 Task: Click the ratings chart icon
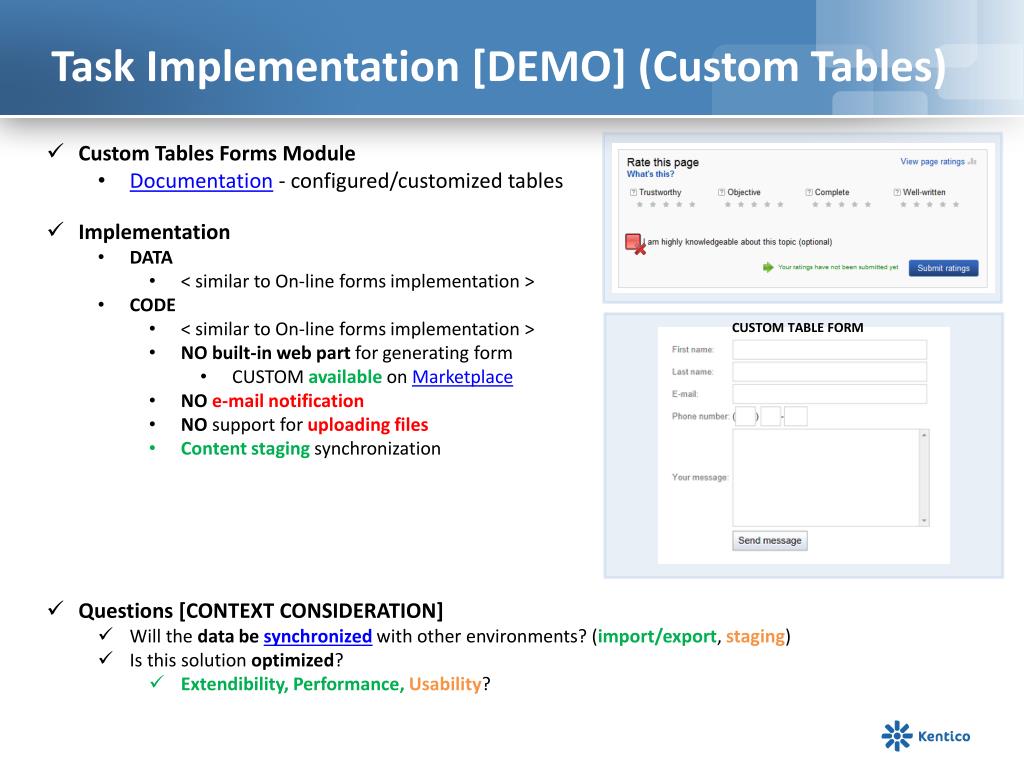click(972, 161)
